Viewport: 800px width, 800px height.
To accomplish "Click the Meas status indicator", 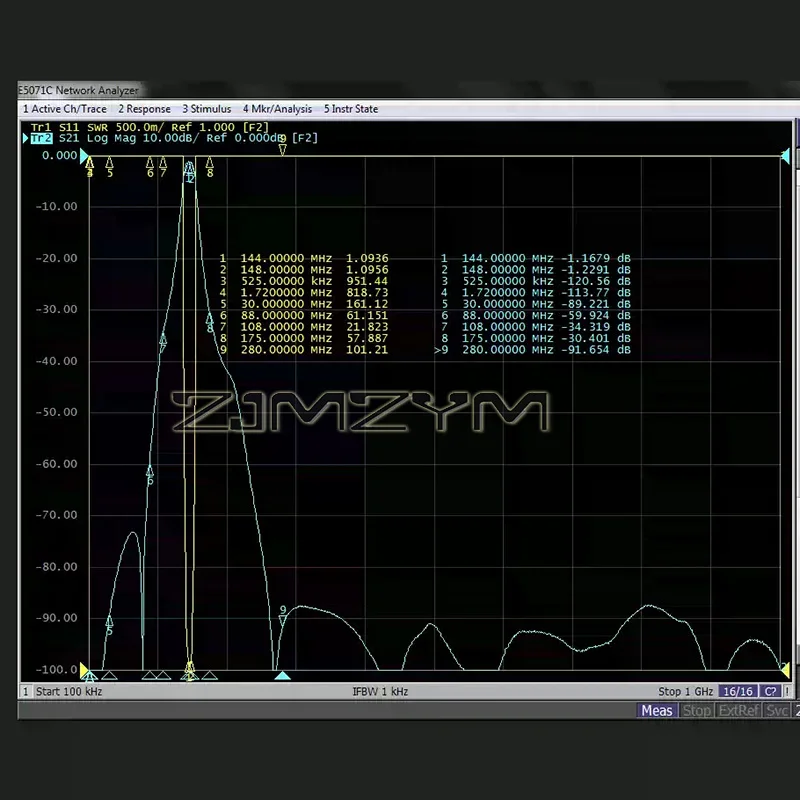I will (657, 710).
